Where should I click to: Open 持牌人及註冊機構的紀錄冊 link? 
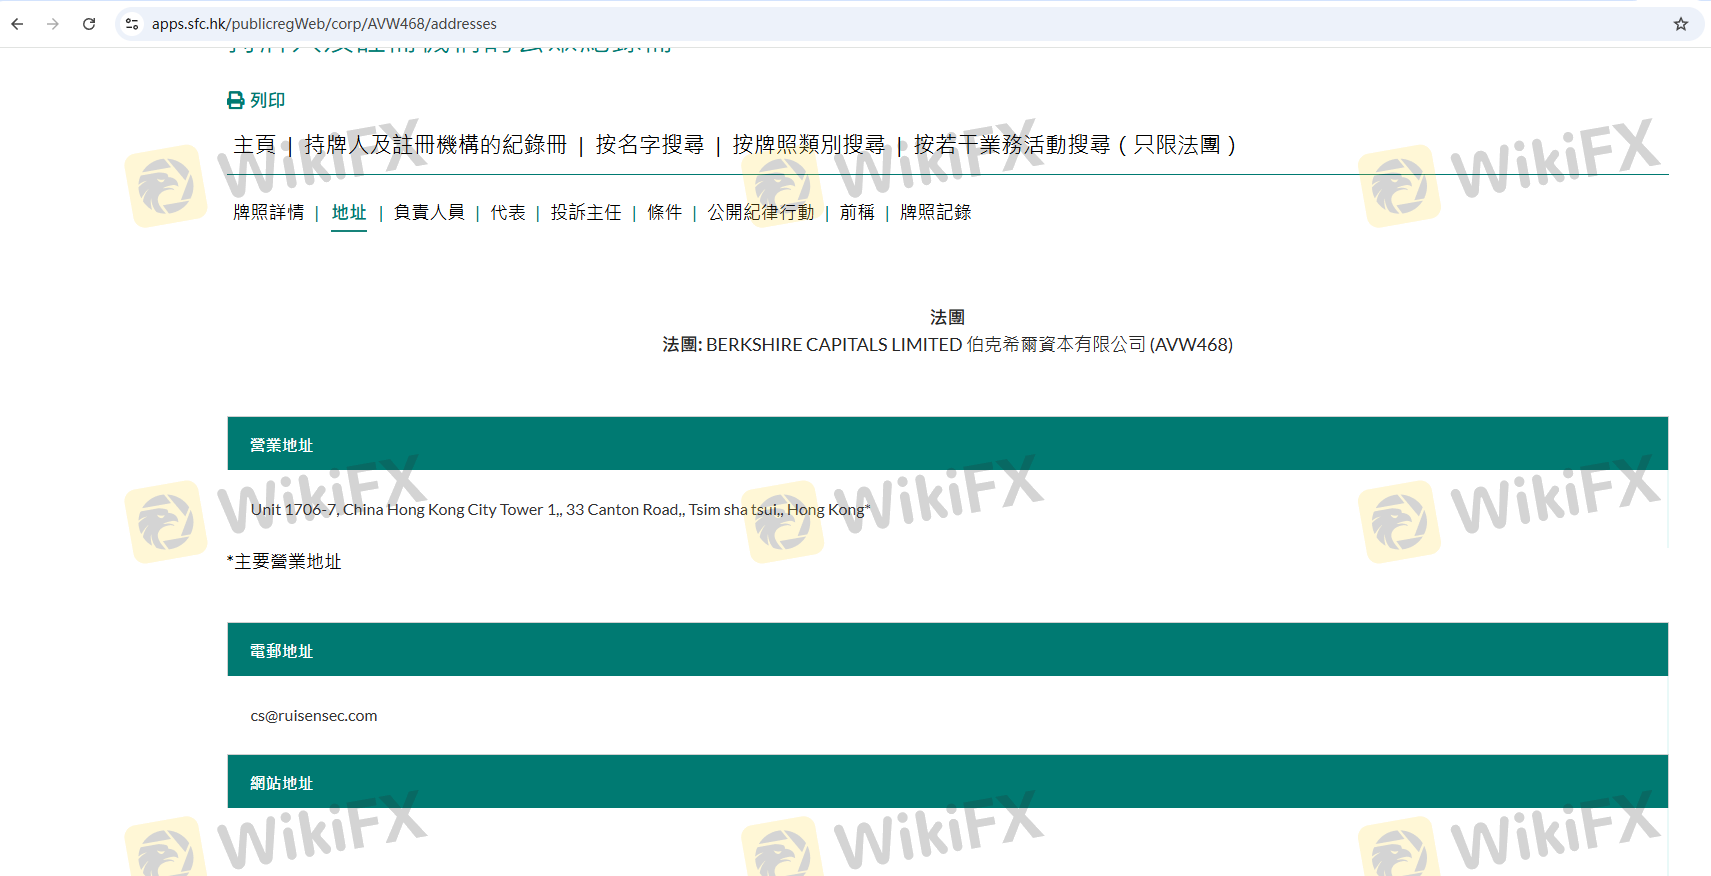(435, 145)
